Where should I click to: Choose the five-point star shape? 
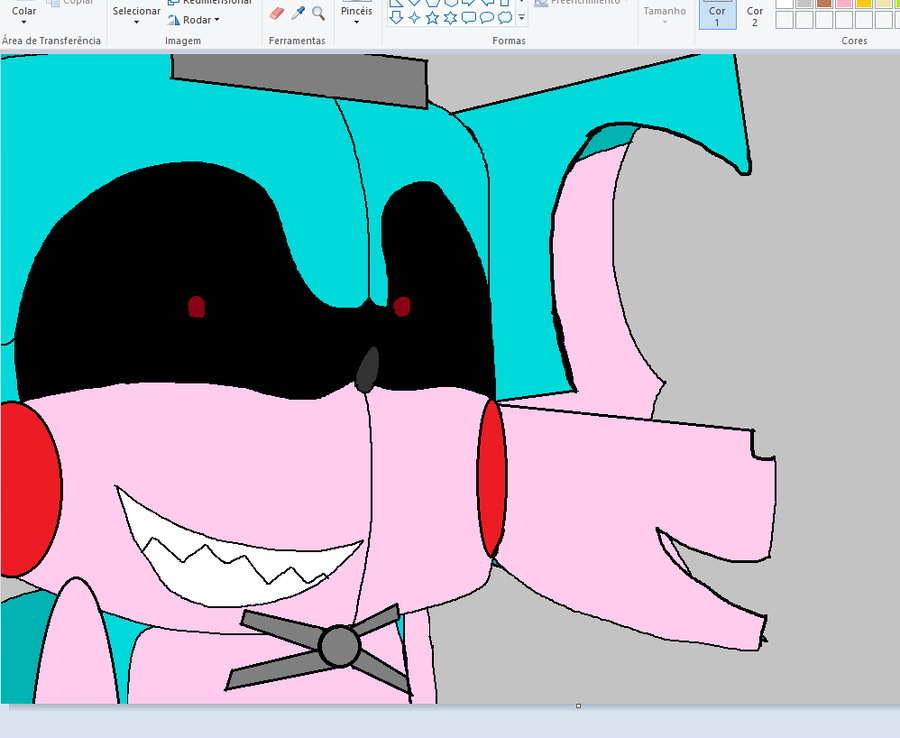(x=432, y=18)
